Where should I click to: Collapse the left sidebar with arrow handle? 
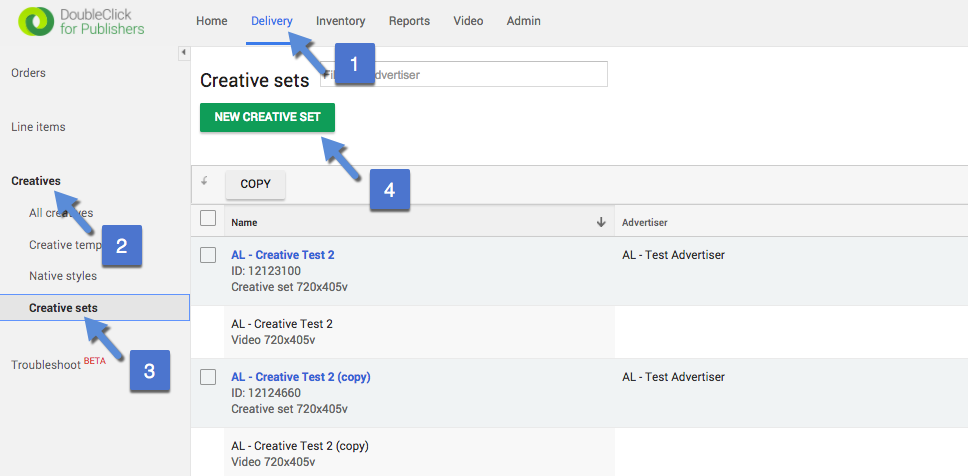[184, 52]
